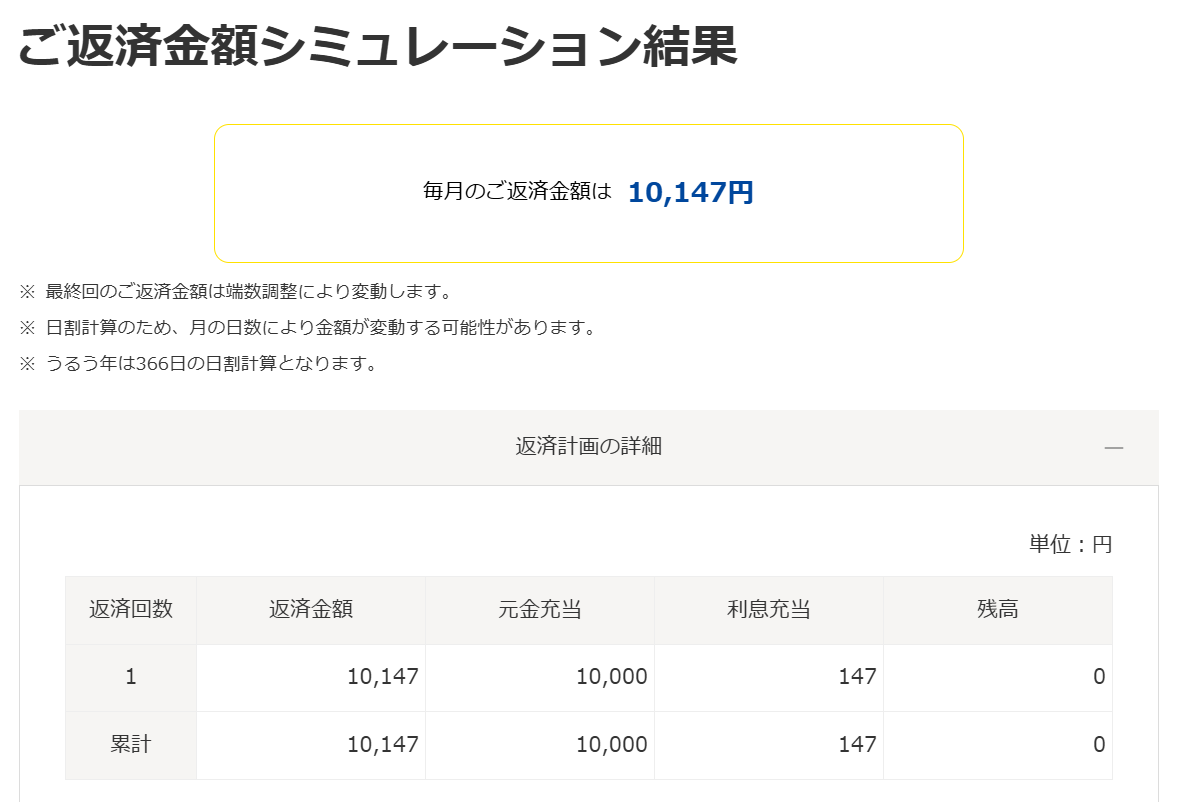Select the row 1 repayment count cell
The width and height of the screenshot is (1180, 802).
point(131,678)
